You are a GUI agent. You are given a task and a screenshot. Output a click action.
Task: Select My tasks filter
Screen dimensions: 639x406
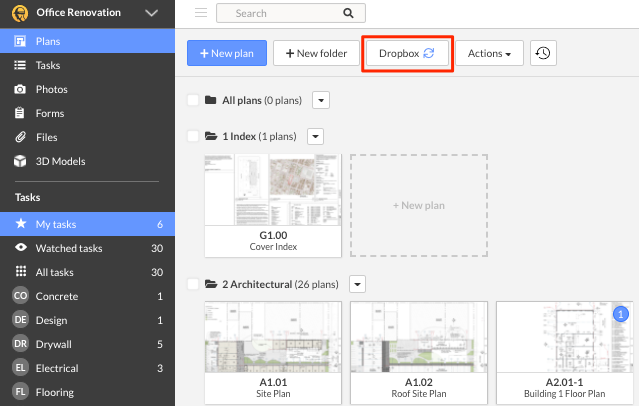click(87, 224)
